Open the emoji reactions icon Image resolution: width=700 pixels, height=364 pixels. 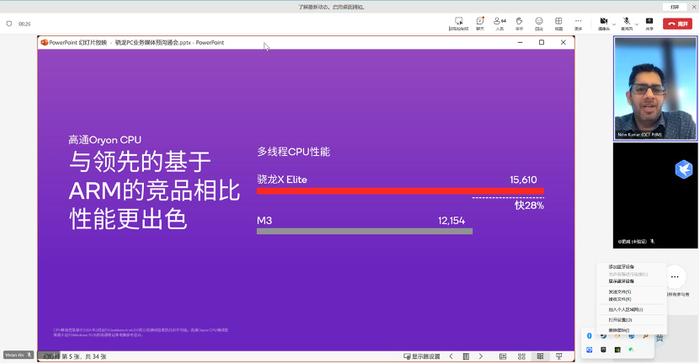click(539, 23)
